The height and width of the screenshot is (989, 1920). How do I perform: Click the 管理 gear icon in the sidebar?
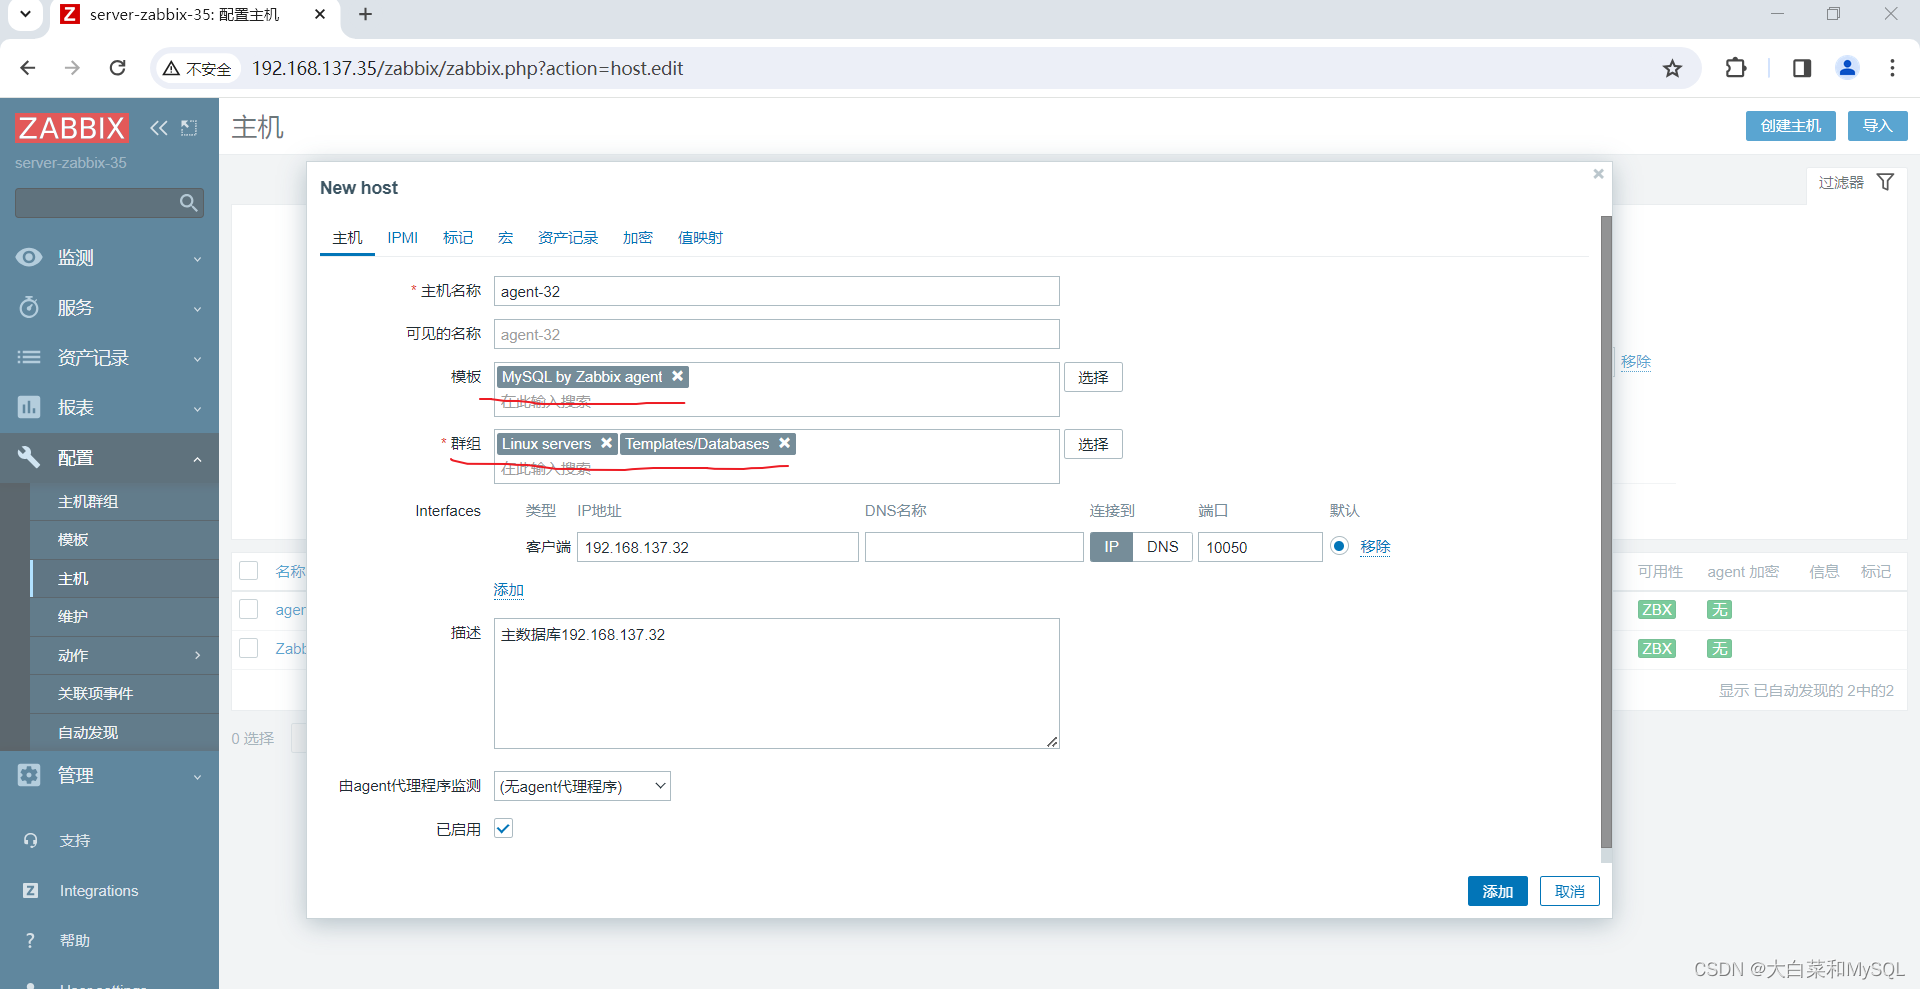(29, 775)
